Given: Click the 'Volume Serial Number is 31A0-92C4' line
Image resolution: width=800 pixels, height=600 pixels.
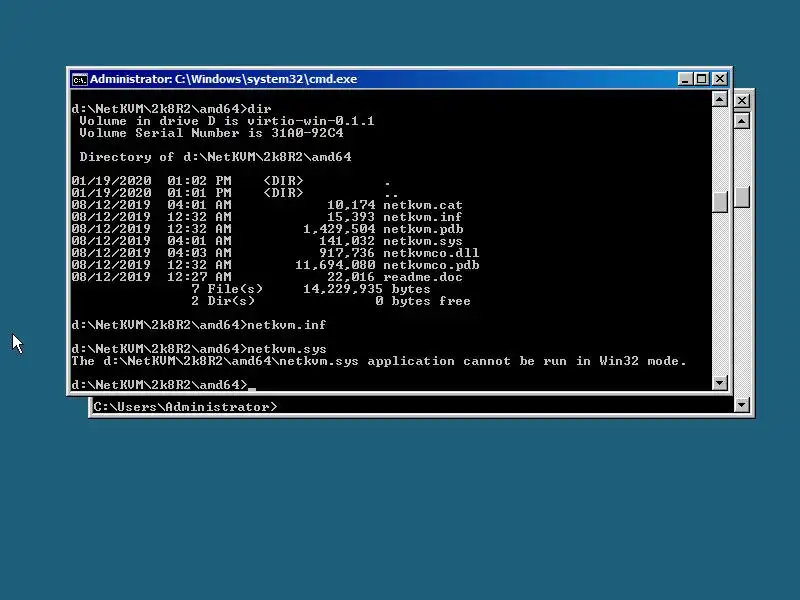Looking at the screenshot, I should click(x=211, y=133).
